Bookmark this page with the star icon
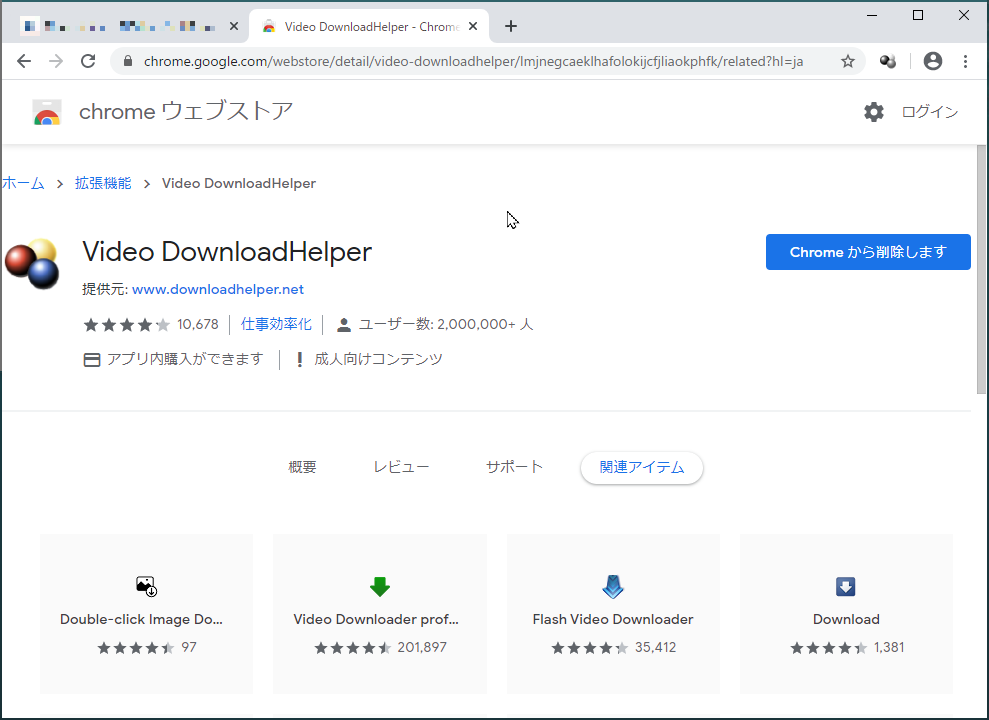 [848, 61]
